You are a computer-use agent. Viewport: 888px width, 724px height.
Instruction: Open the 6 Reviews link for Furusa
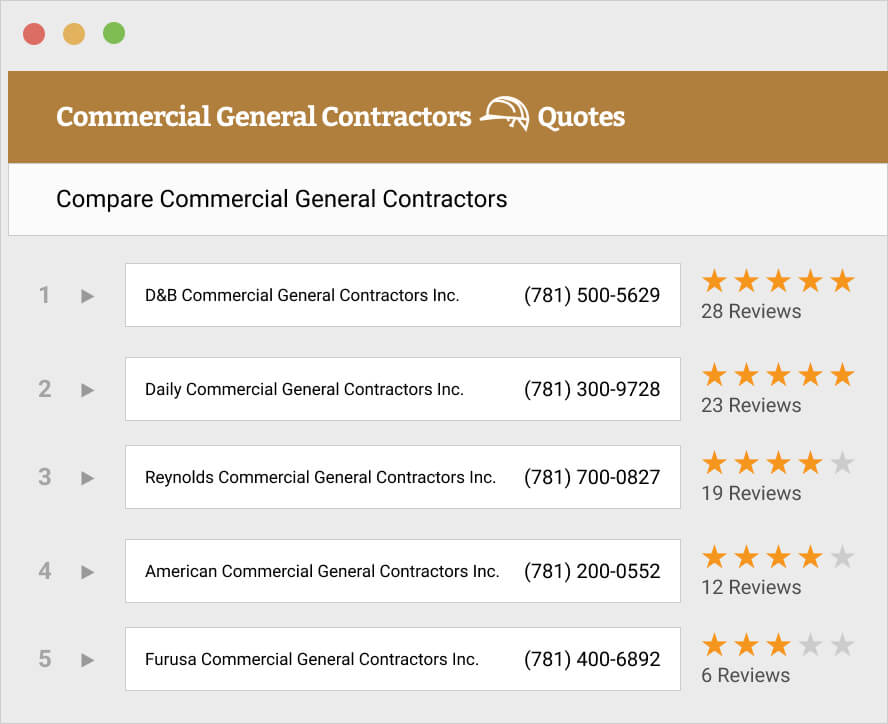coord(745,675)
